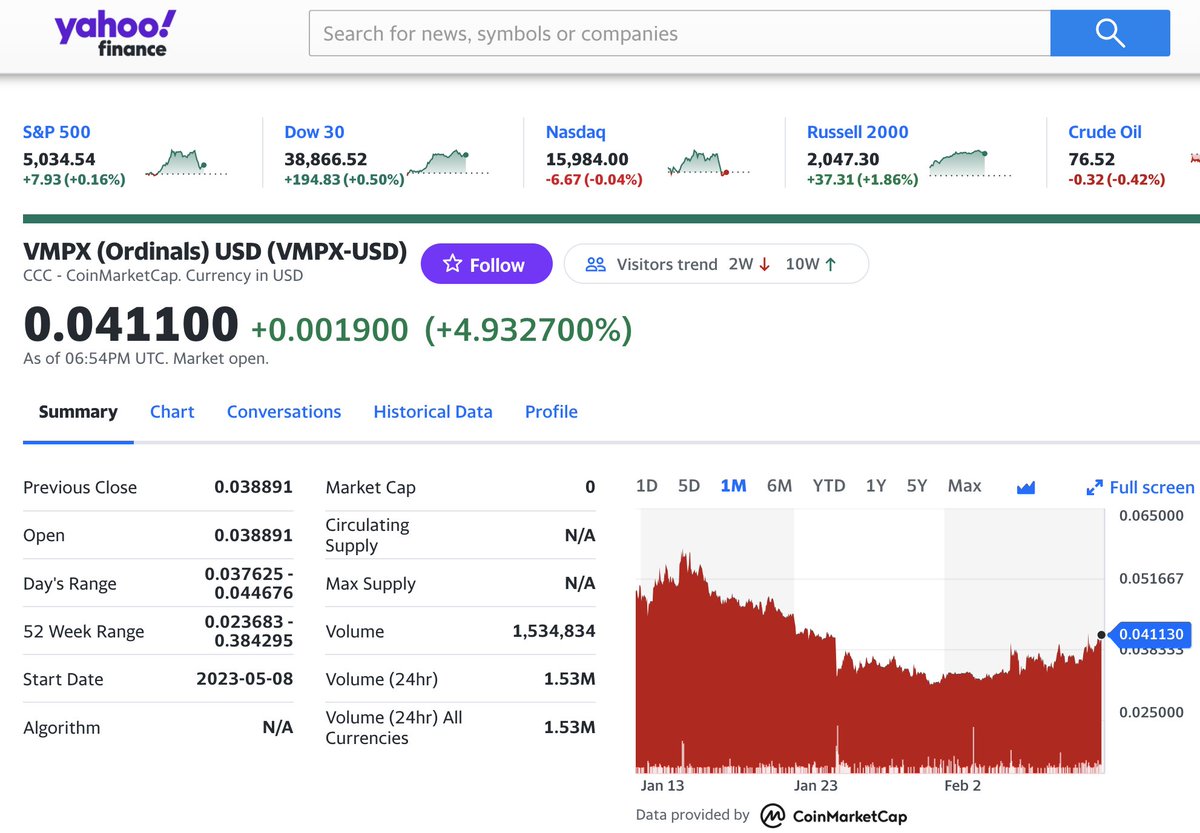The image size is (1200, 833).
Task: Switch to the Summary tab
Action: point(78,412)
